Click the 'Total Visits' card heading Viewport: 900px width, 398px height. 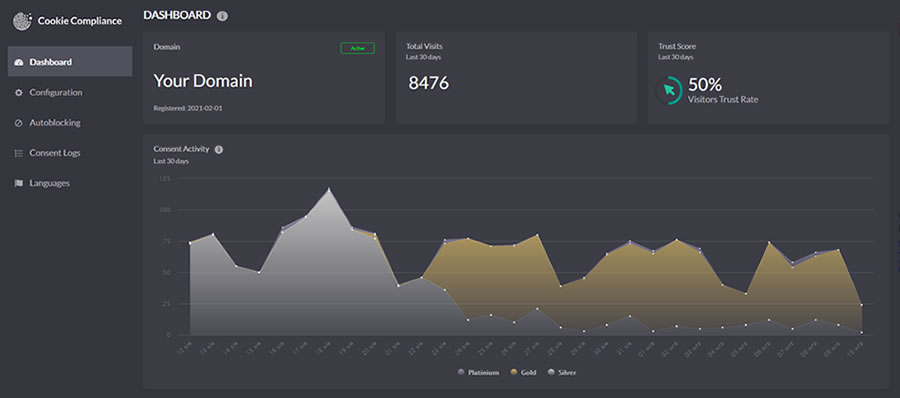(x=424, y=47)
